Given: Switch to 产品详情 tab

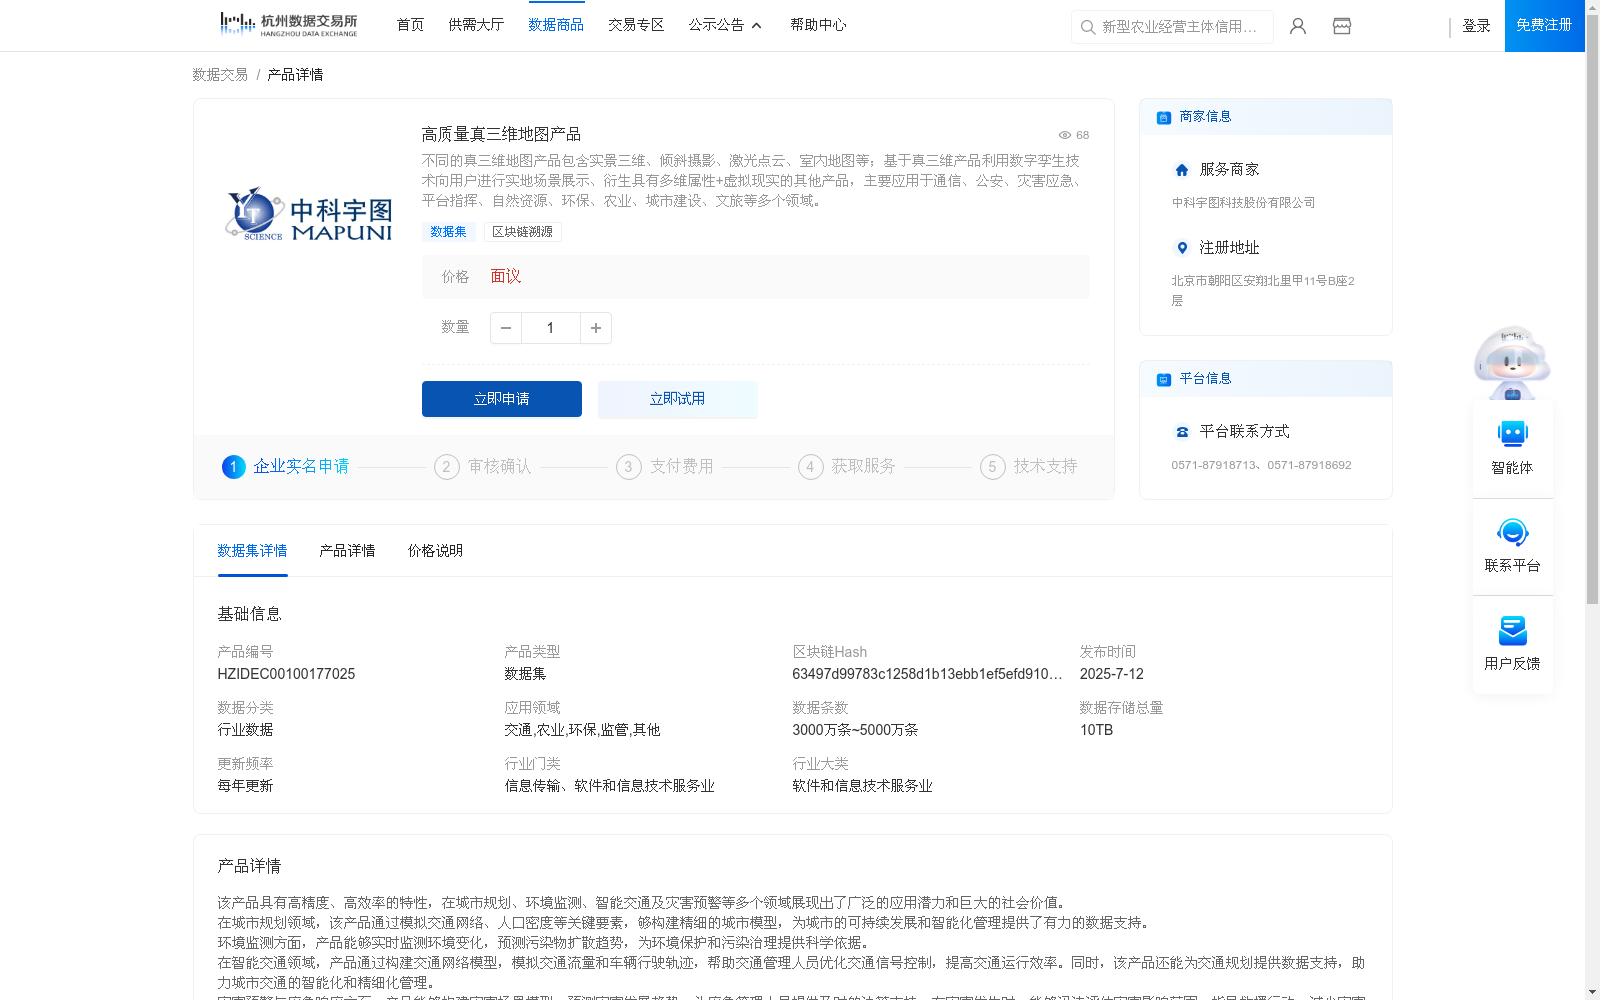Looking at the screenshot, I should [347, 551].
